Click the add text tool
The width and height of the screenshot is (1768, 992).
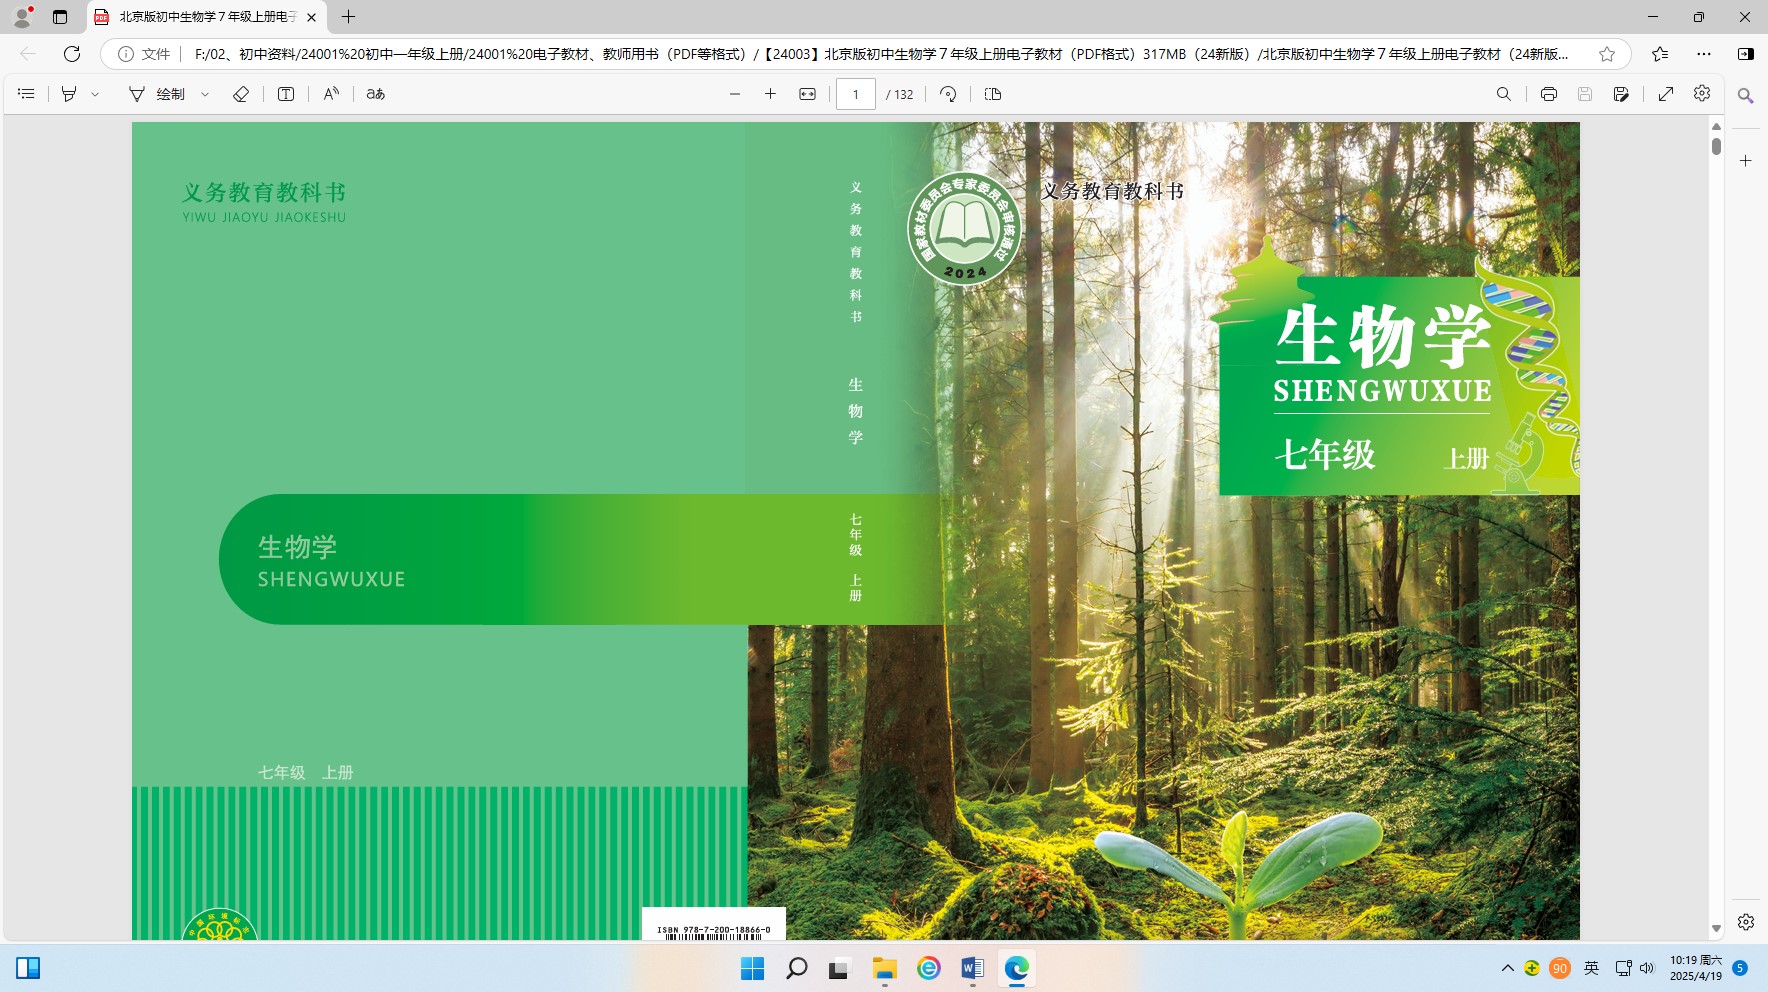(x=286, y=94)
